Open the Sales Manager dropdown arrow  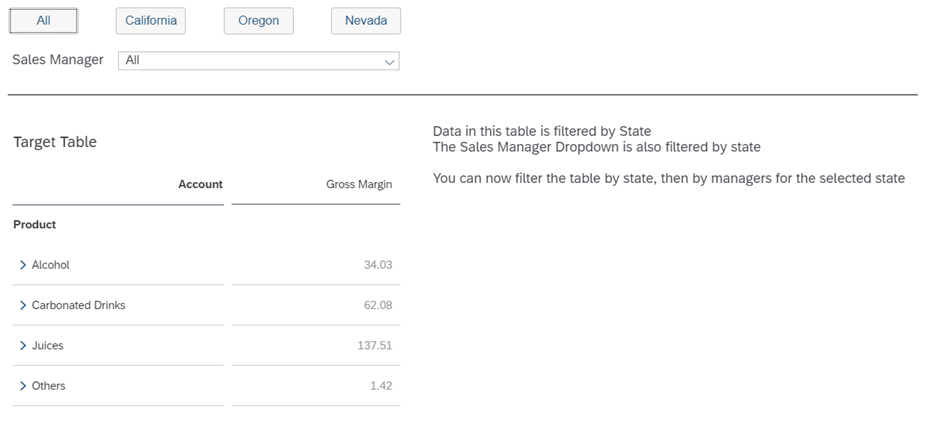tap(389, 61)
